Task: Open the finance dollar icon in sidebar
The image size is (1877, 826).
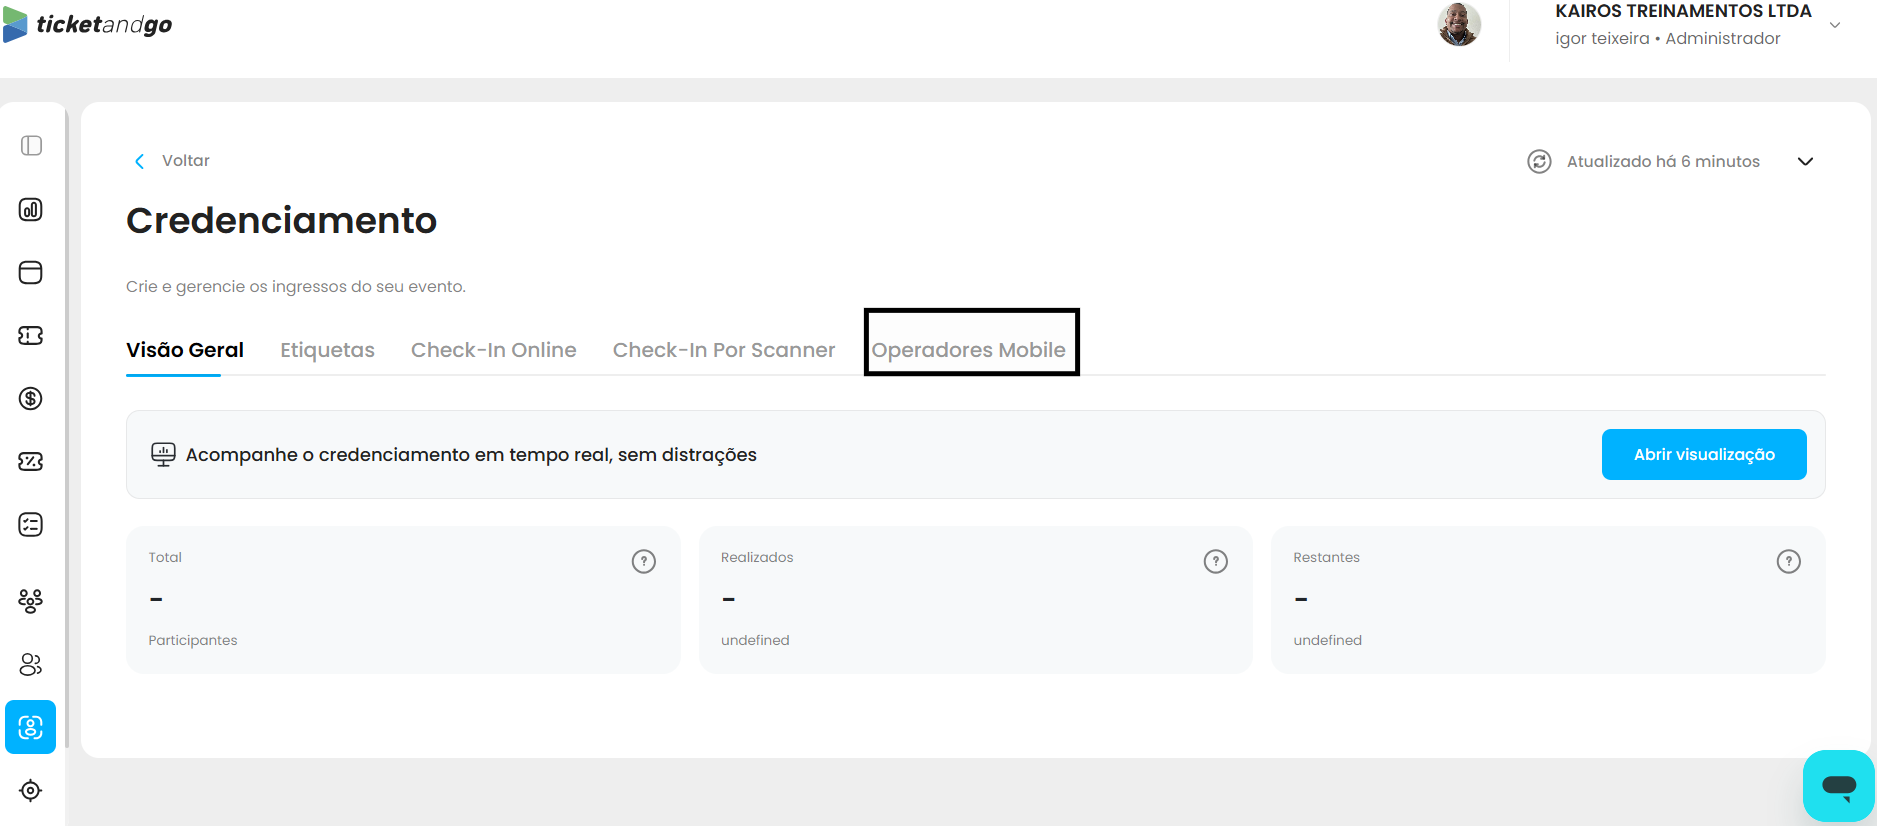Action: point(31,398)
